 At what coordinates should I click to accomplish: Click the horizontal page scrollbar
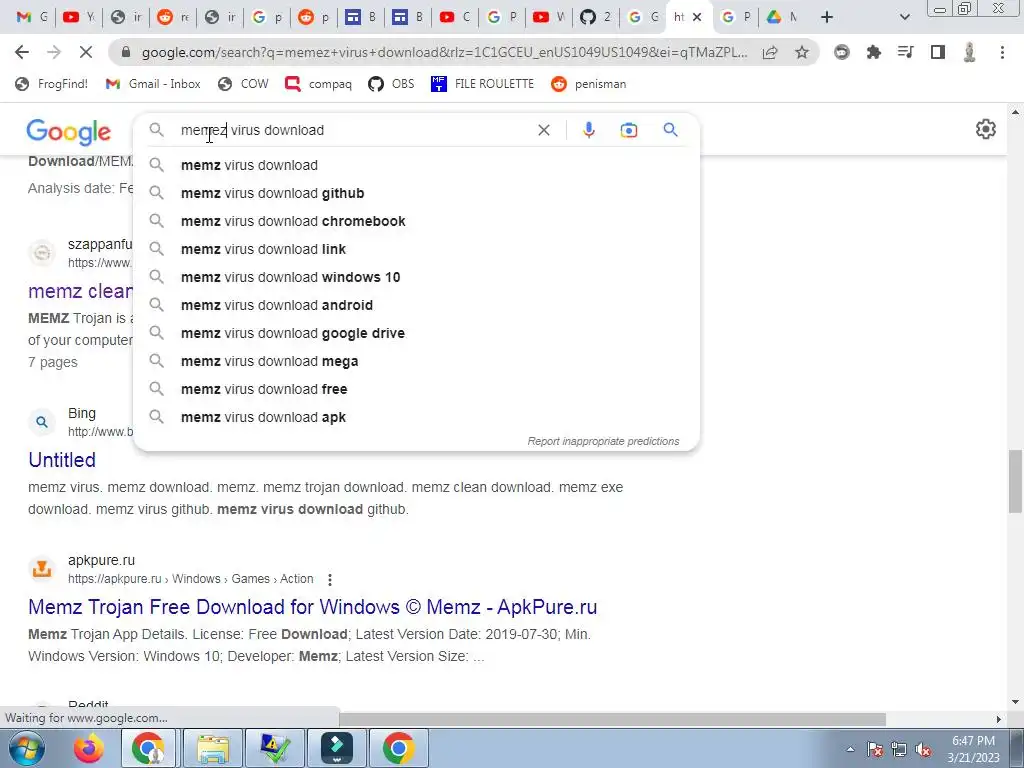tap(612, 719)
